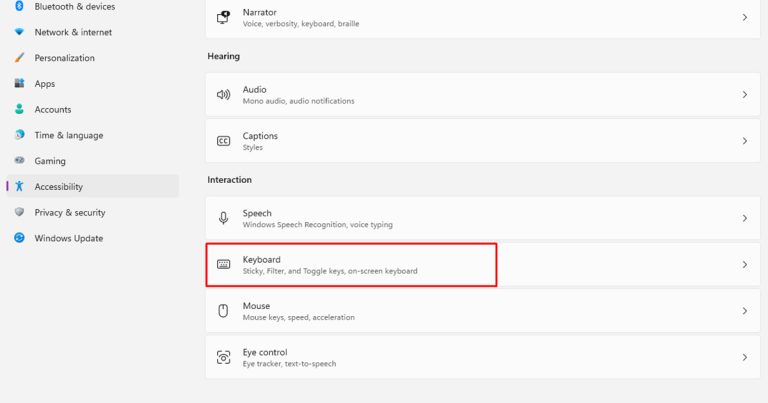The image size is (768, 403).
Task: Click the Network & internet wifi icon
Action: point(19,32)
